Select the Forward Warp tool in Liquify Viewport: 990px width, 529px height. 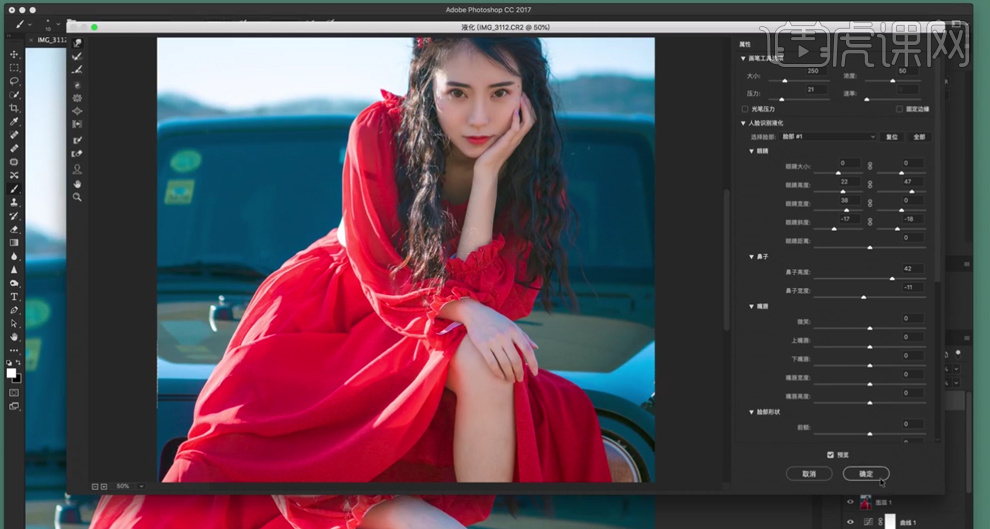coord(77,43)
